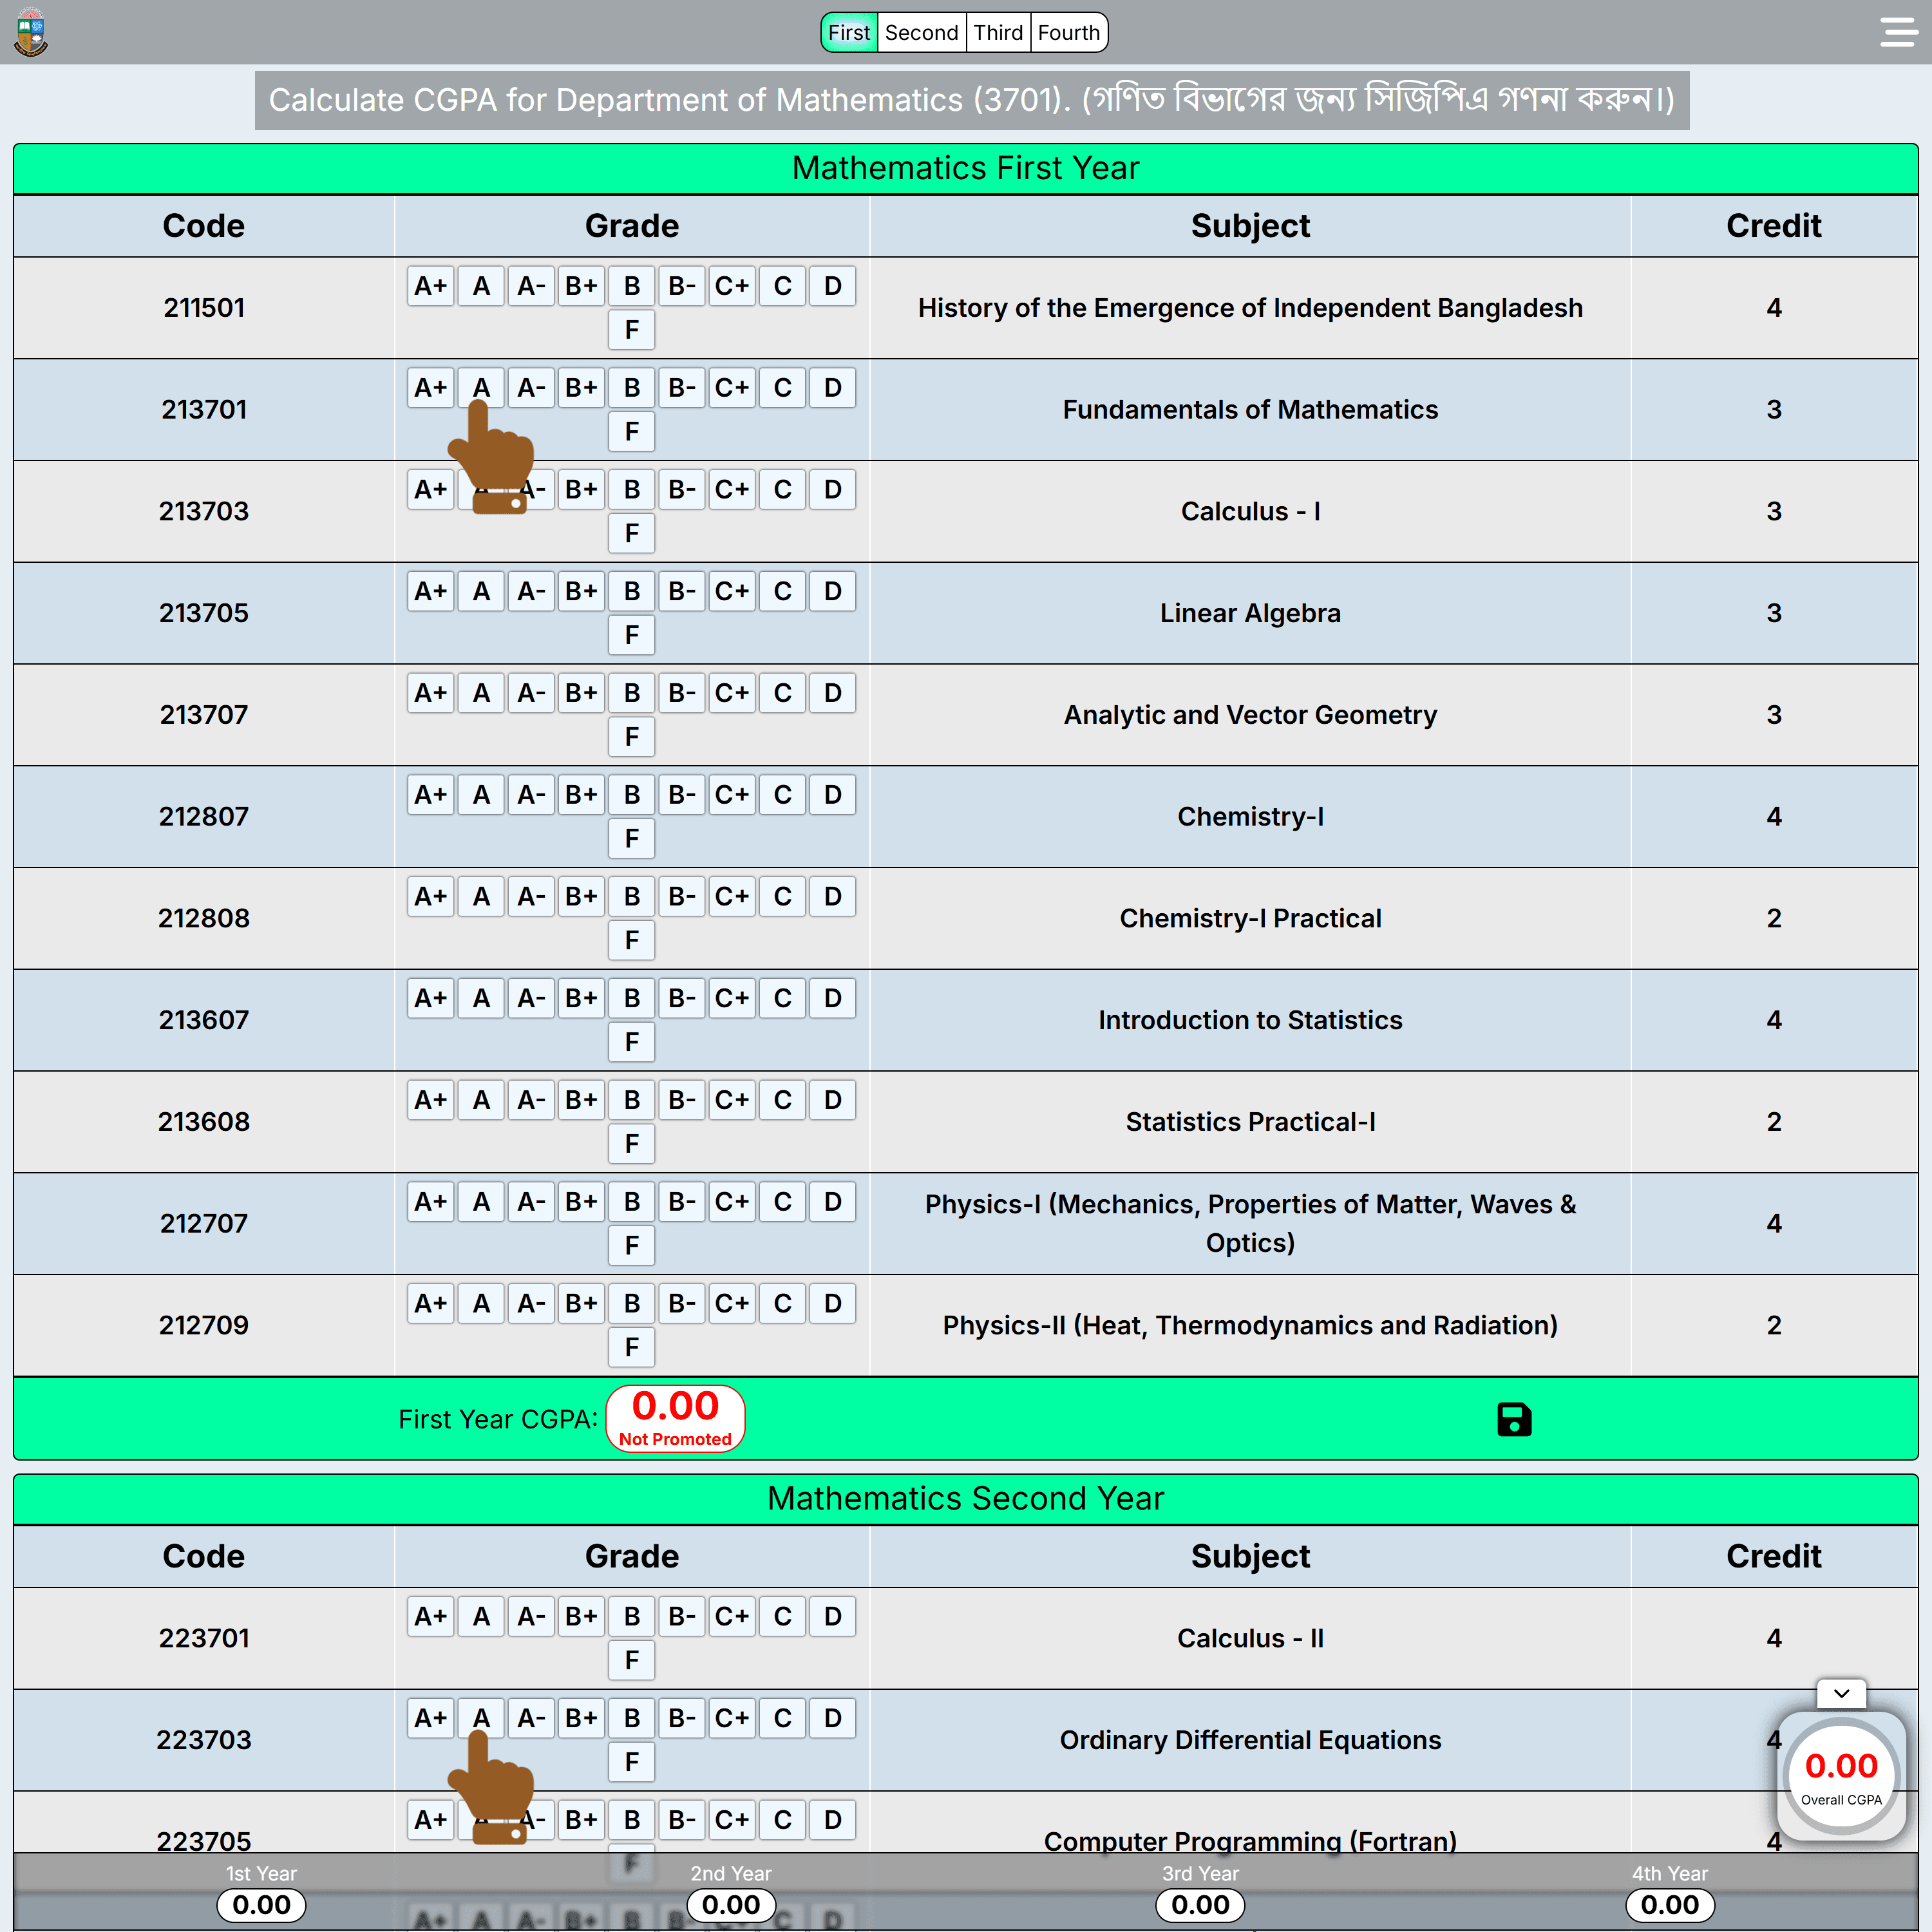The height and width of the screenshot is (1932, 1932).
Task: Switch to the First year tab
Action: tap(849, 33)
